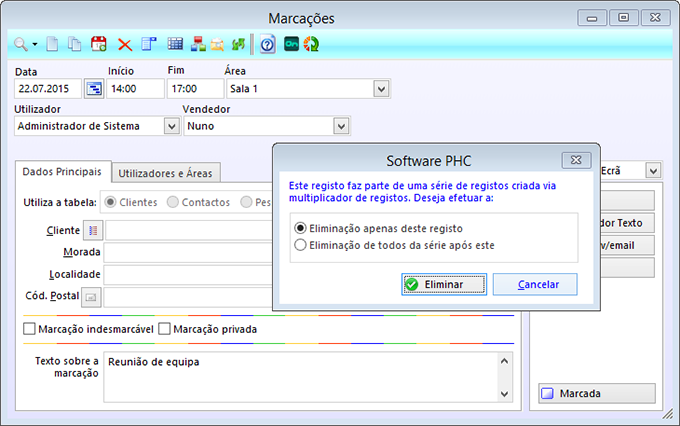680x426 pixels.
Task: Open the date picker beside the Data field
Action: (x=94, y=89)
